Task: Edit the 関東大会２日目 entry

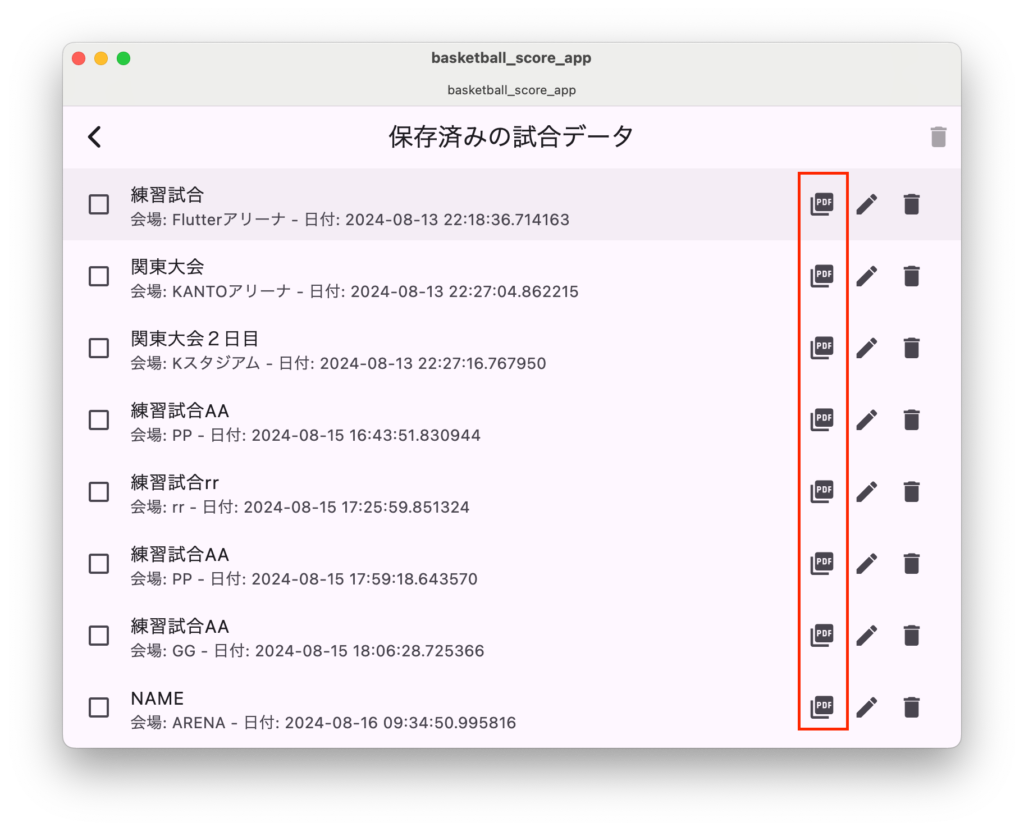Action: coord(867,348)
